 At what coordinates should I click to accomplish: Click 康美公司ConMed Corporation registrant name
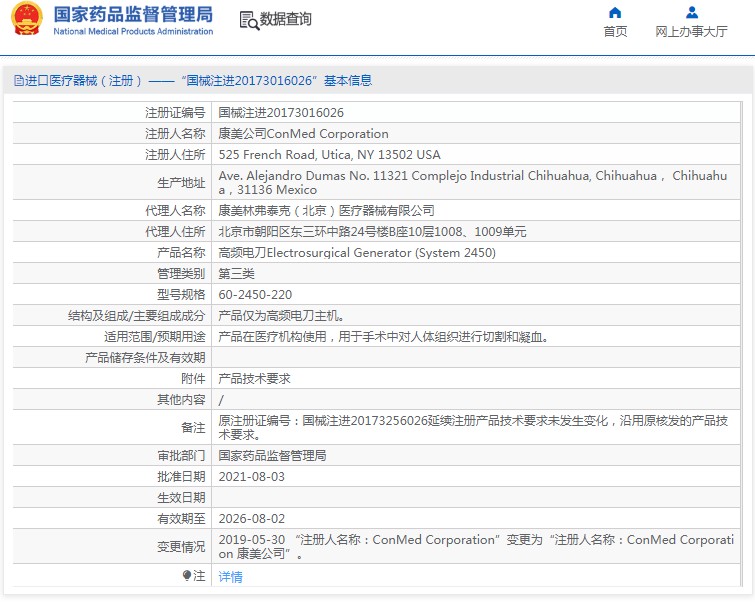click(x=303, y=133)
